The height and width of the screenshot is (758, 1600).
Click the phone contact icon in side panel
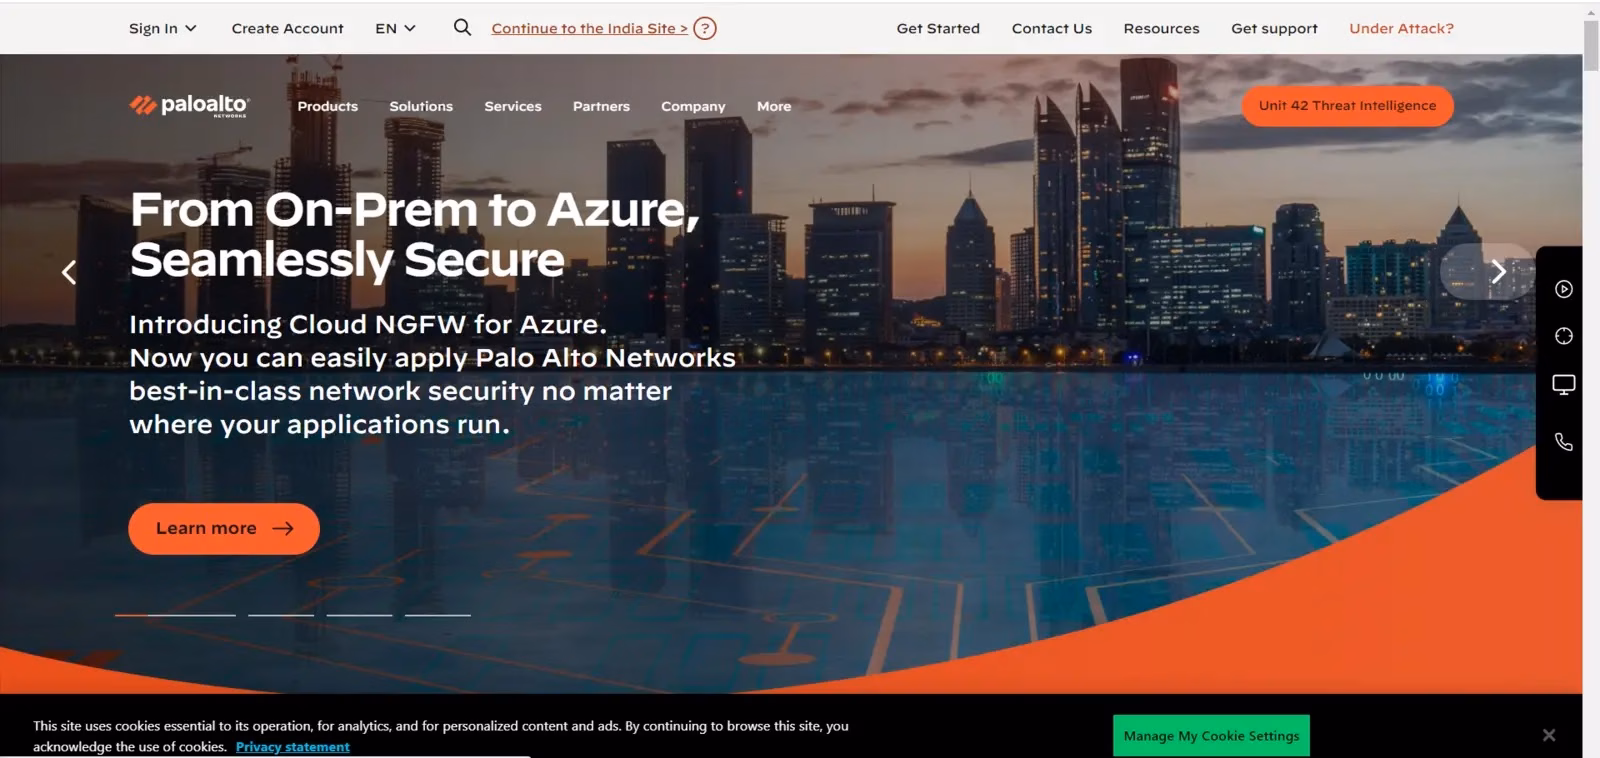1564,442
